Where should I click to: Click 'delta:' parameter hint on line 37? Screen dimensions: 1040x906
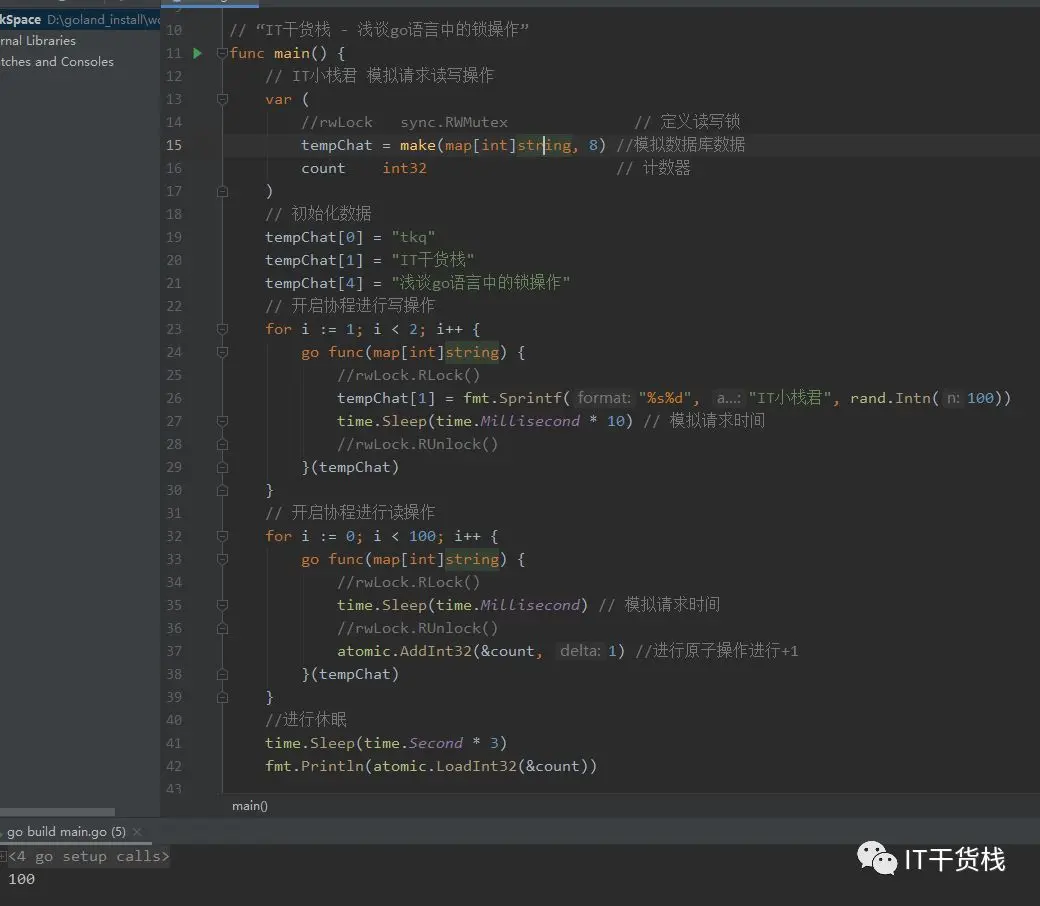(x=580, y=651)
